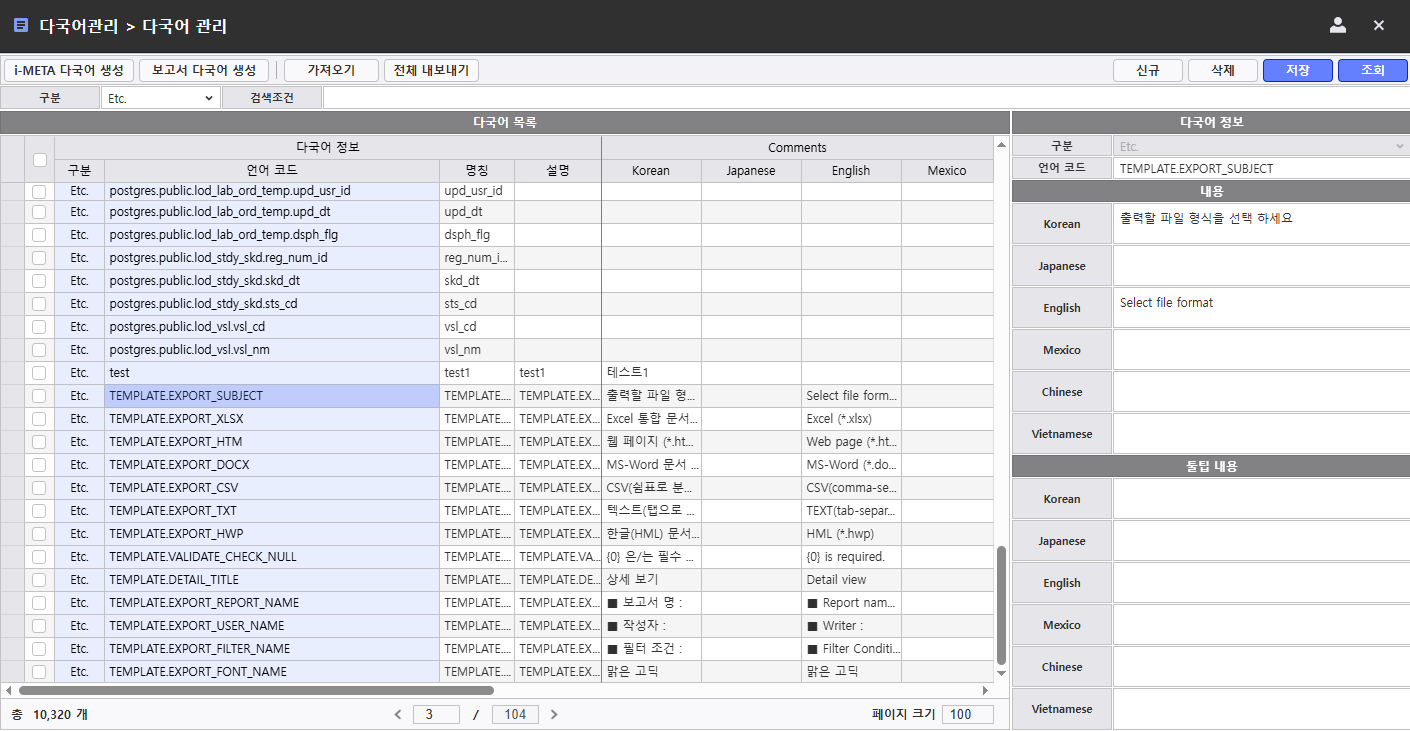The image size is (1410, 731).
Task: Open the 구분 Etc. dropdown
Action: tap(160, 98)
